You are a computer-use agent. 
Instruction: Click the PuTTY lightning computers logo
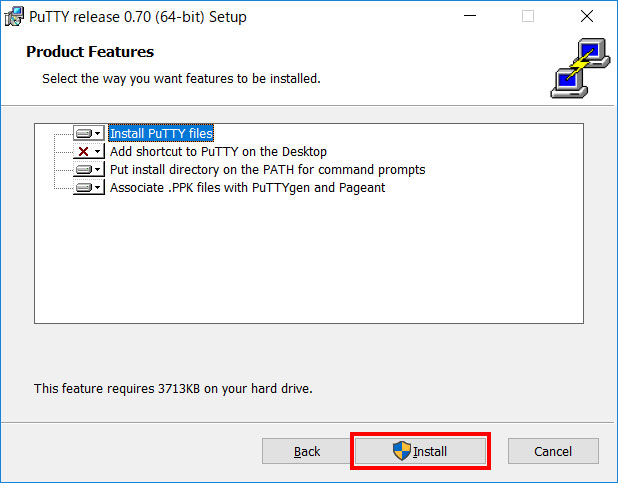[x=580, y=68]
